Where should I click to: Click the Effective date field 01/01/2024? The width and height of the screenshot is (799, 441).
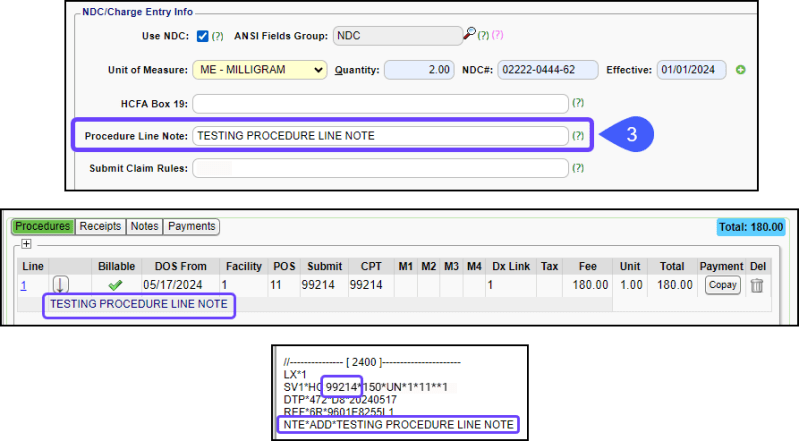tap(691, 70)
